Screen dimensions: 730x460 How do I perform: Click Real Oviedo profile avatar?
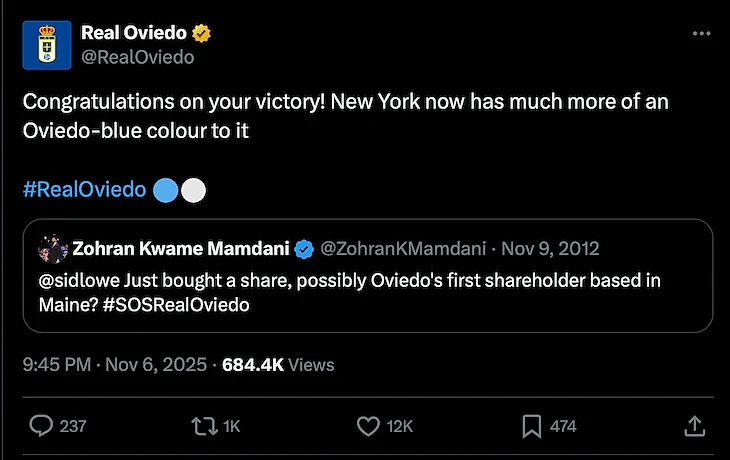tap(46, 45)
